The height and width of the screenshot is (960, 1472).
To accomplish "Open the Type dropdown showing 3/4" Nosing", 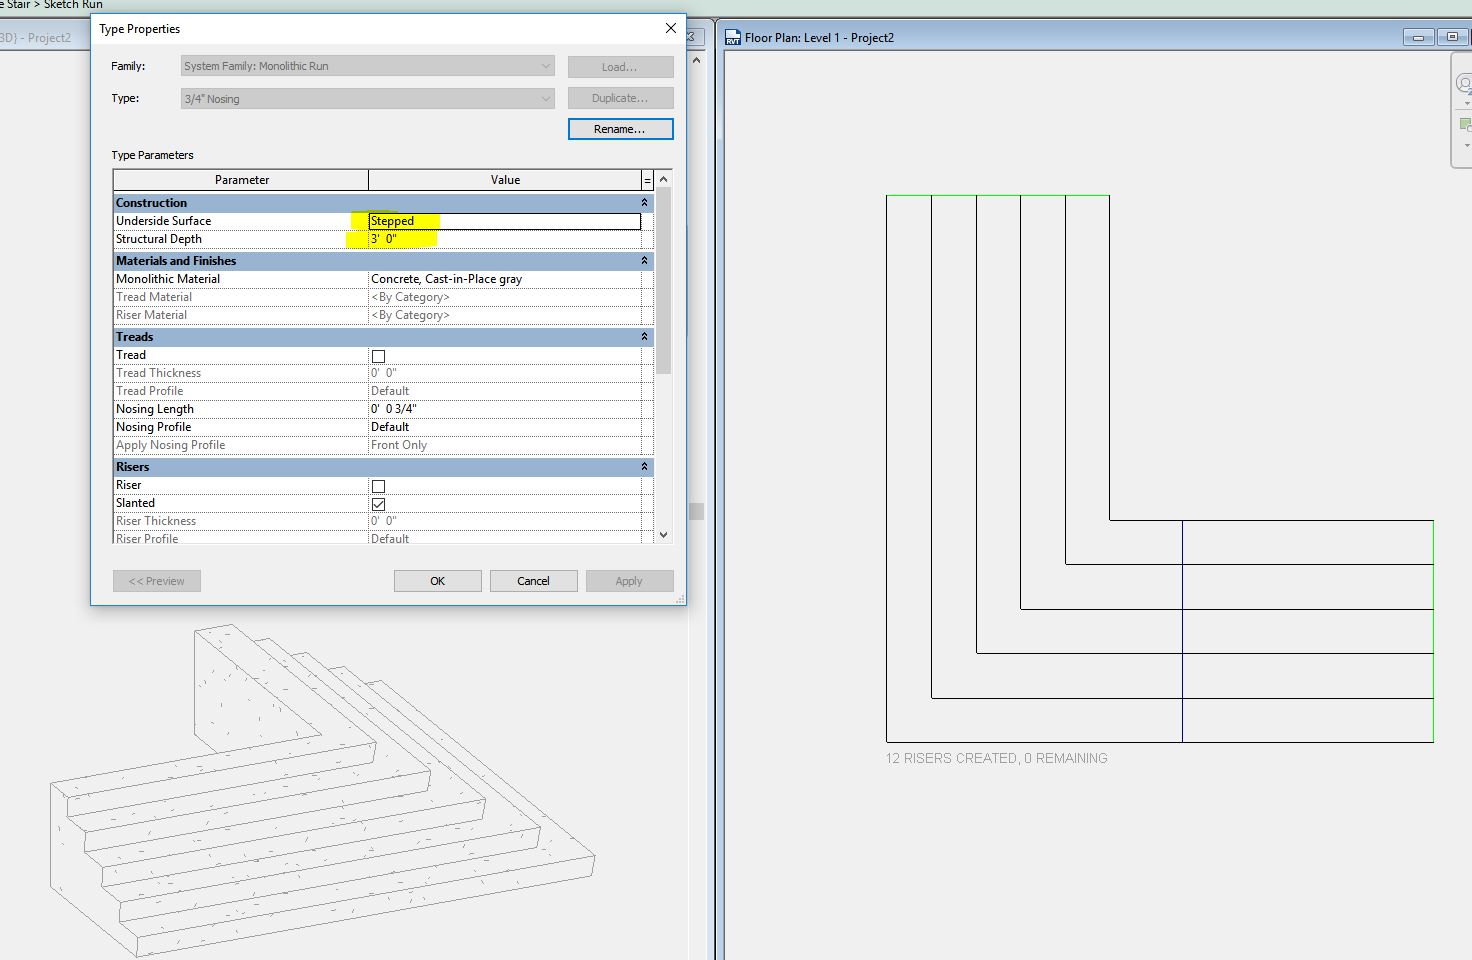I will (x=367, y=99).
